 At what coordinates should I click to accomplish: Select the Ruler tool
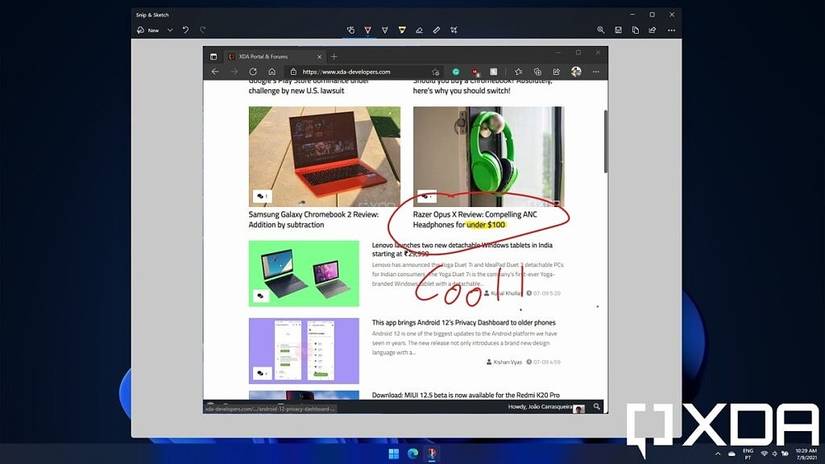point(436,30)
